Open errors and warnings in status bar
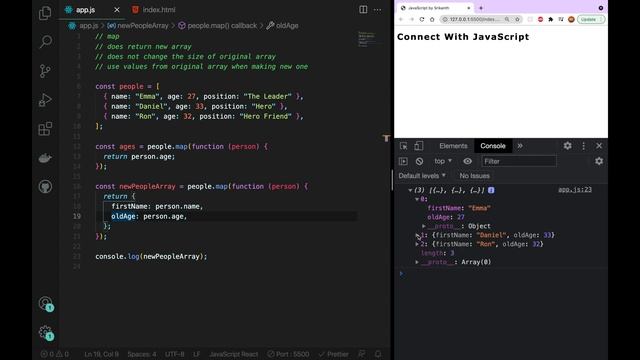640x360 pixels. coord(54,354)
